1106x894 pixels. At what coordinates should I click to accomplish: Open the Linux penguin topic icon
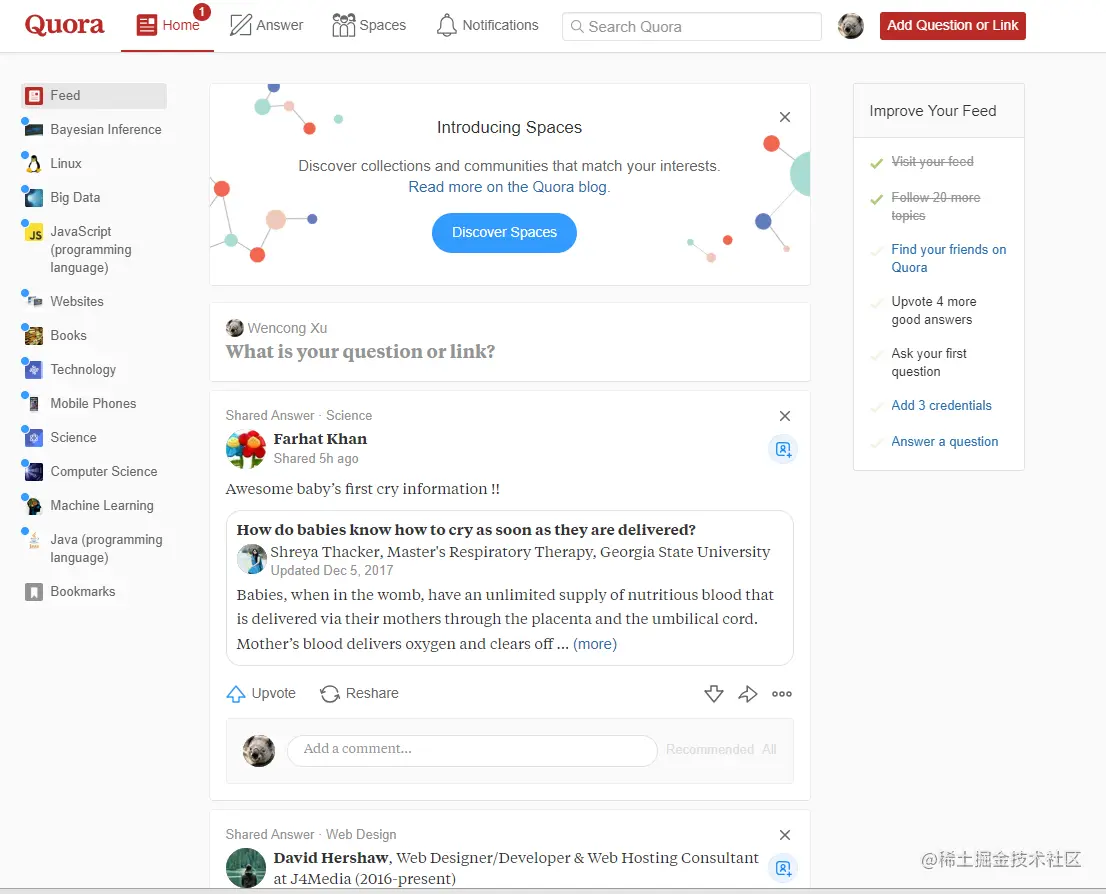pyautogui.click(x=33, y=164)
